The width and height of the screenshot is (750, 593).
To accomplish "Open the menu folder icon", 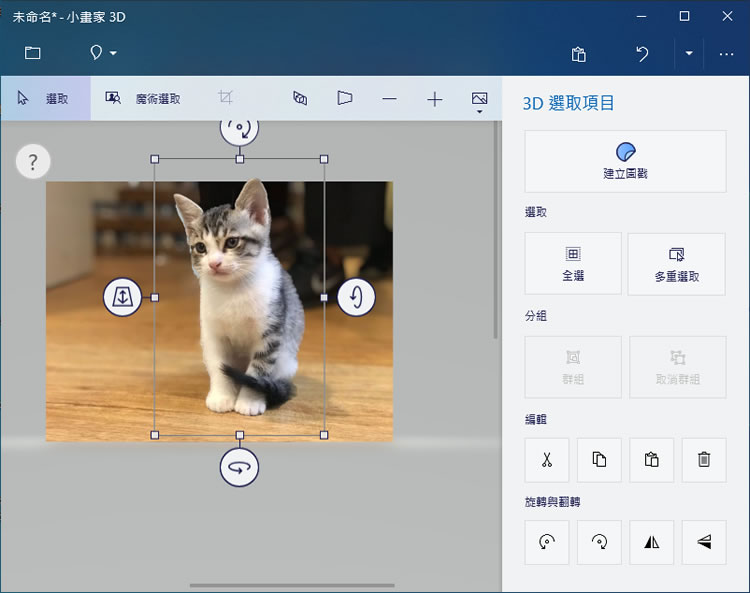I will [x=33, y=53].
